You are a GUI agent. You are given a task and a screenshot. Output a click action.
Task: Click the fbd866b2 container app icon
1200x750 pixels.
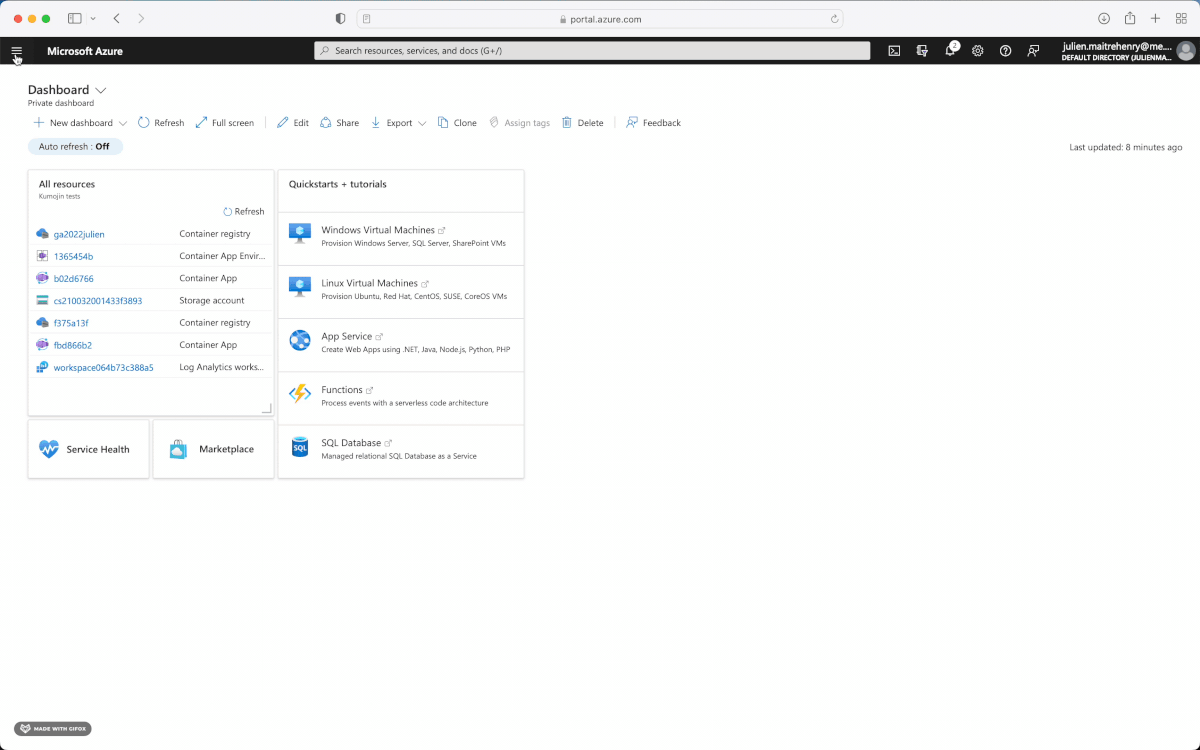click(x=42, y=344)
